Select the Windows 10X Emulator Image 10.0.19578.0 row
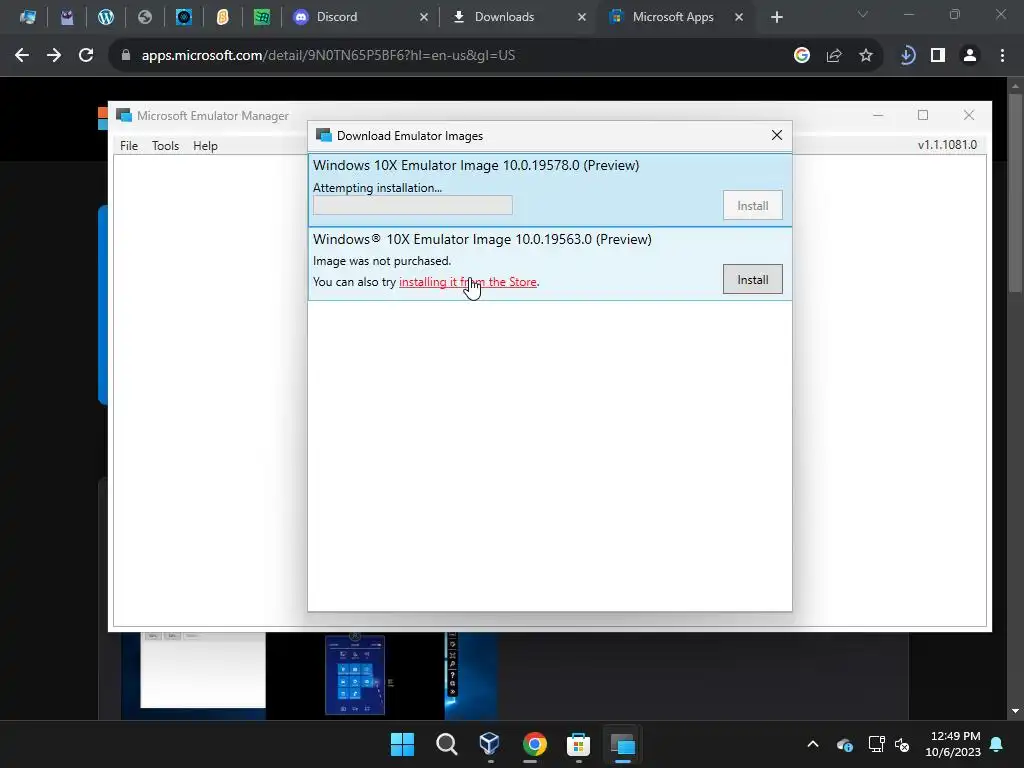 [550, 190]
